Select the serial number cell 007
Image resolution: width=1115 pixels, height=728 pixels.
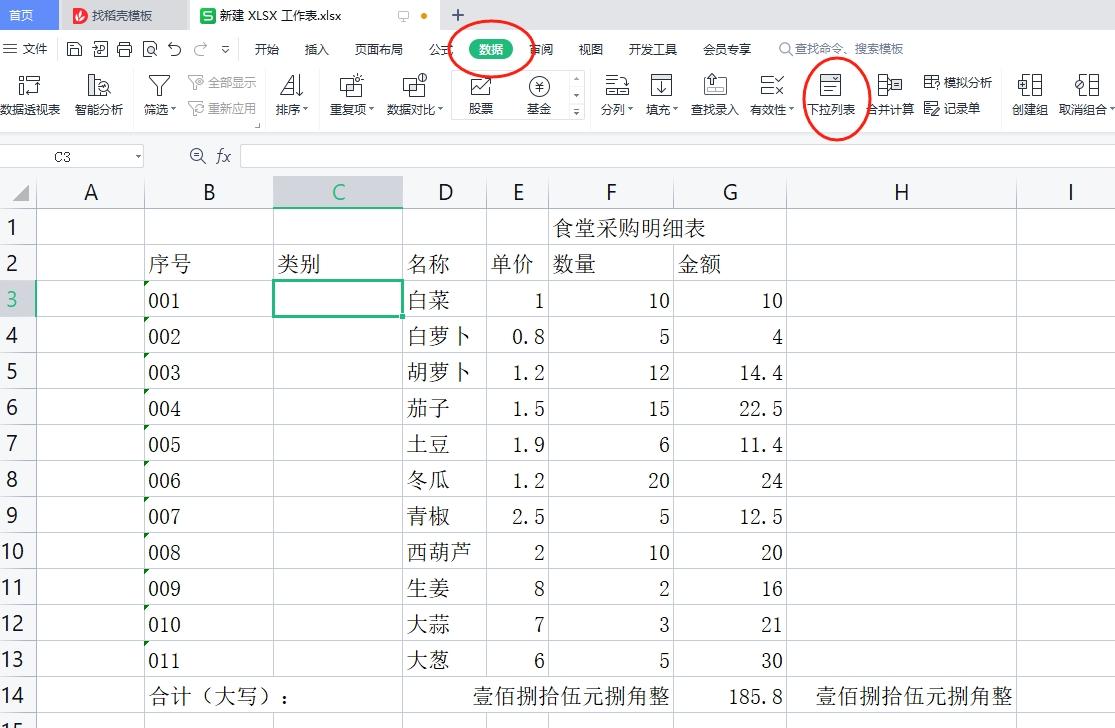click(209, 516)
